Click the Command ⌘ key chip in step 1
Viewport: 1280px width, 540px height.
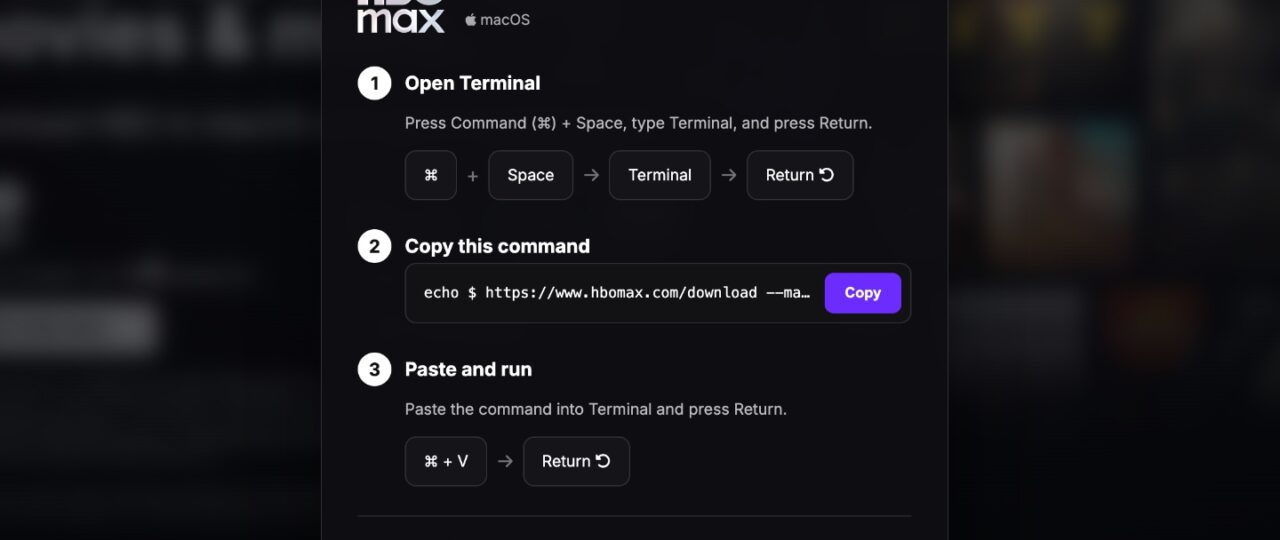pyautogui.click(x=431, y=175)
